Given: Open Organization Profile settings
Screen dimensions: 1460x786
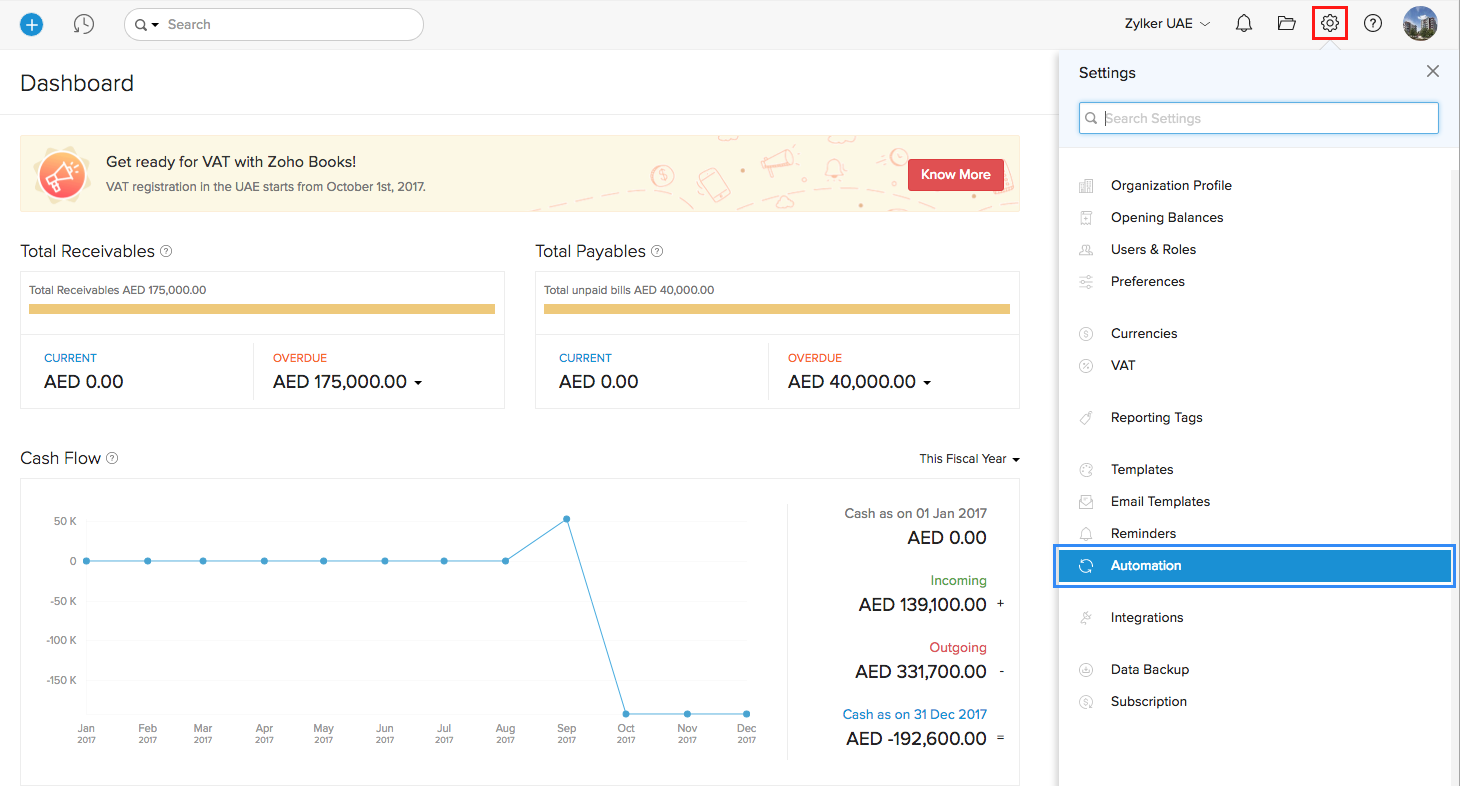Looking at the screenshot, I should 1171,186.
